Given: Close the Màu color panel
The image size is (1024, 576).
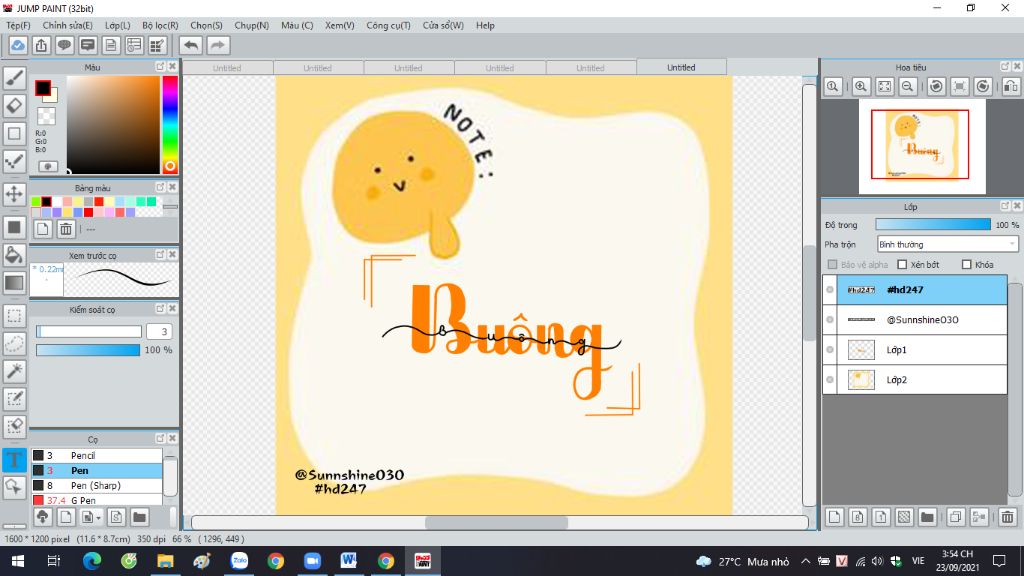Looking at the screenshot, I should tap(172, 67).
